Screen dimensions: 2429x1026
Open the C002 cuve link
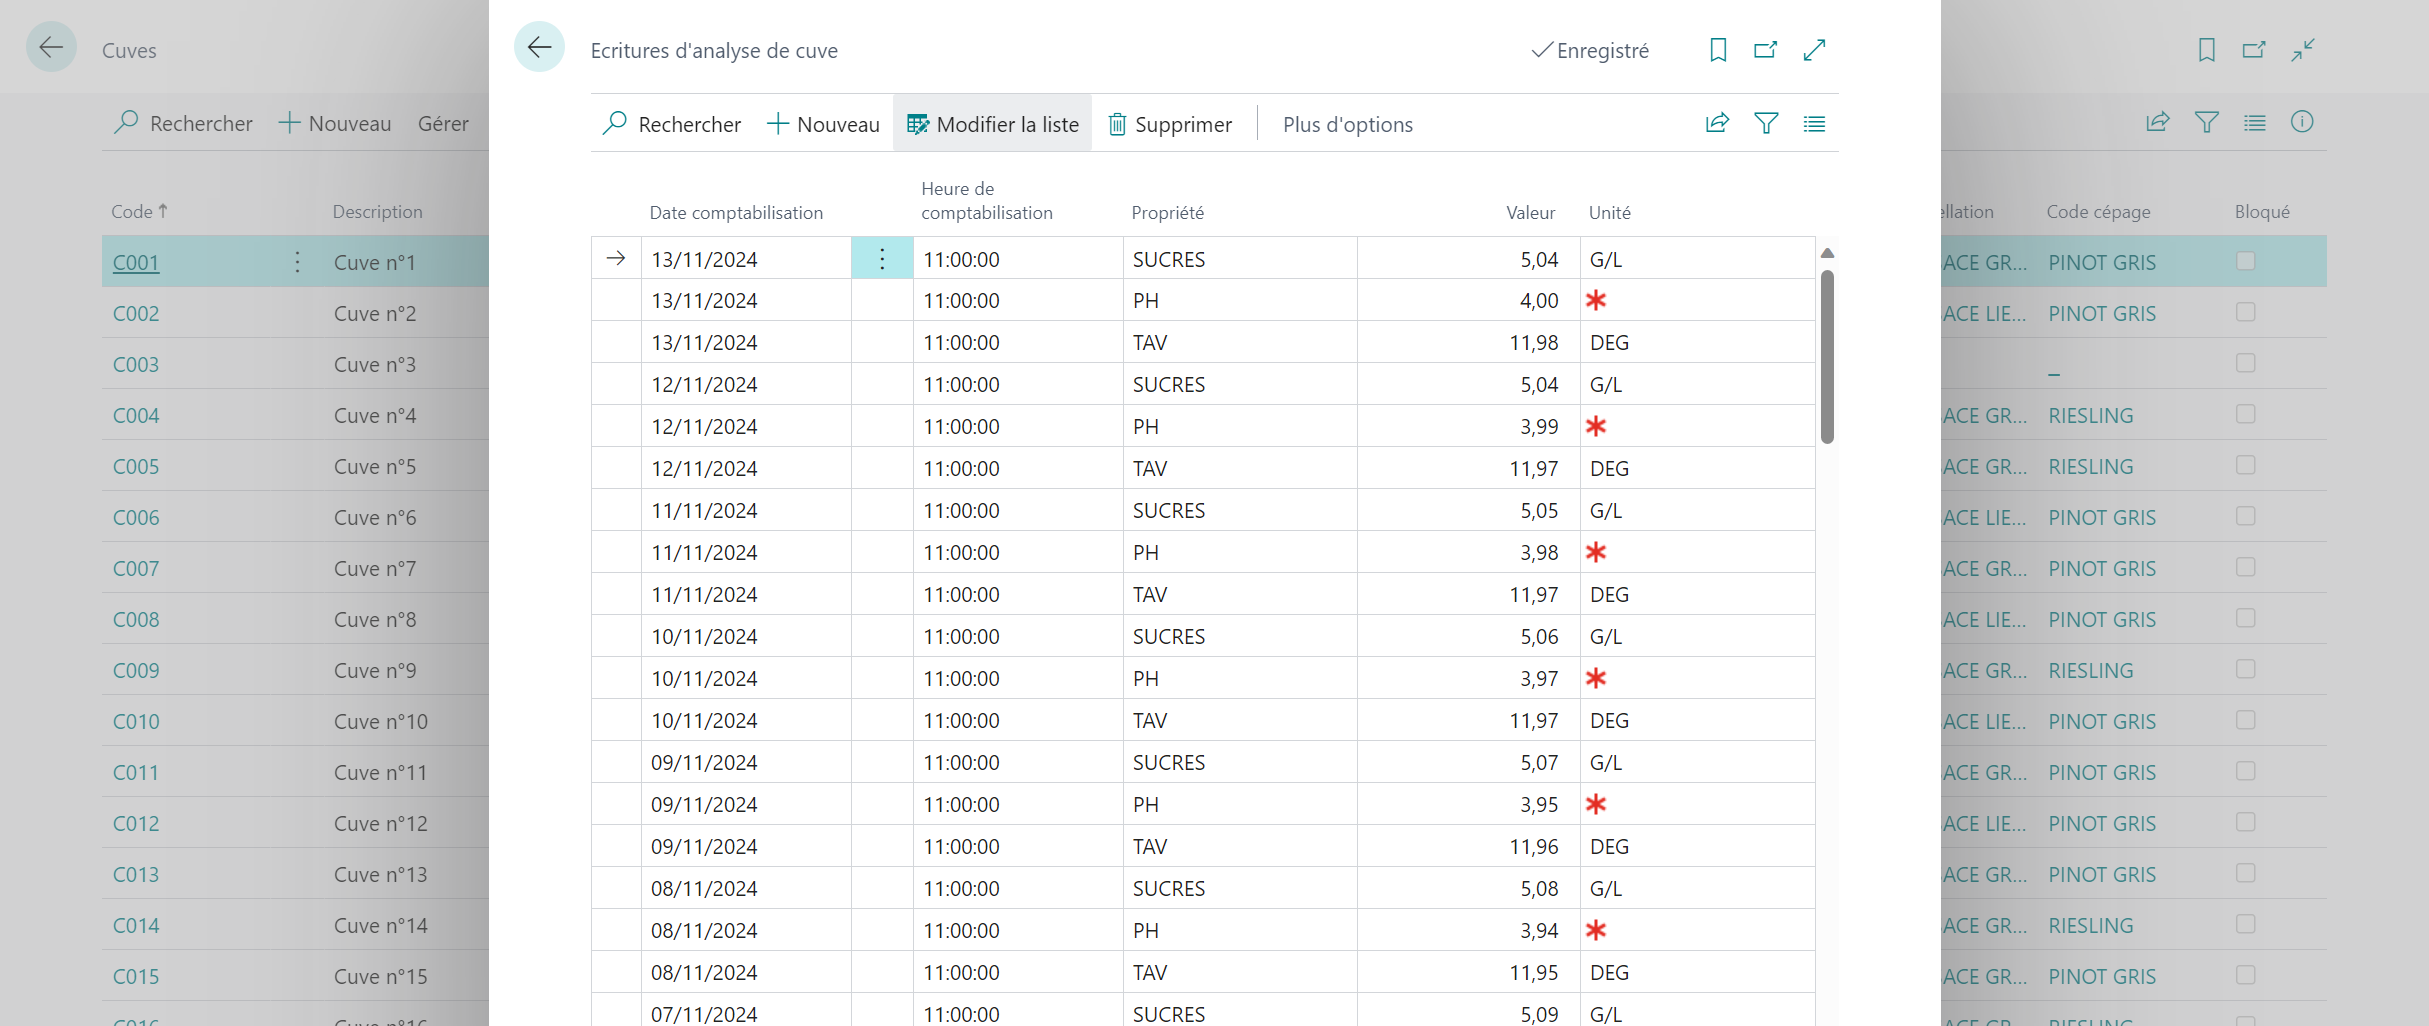click(x=136, y=313)
